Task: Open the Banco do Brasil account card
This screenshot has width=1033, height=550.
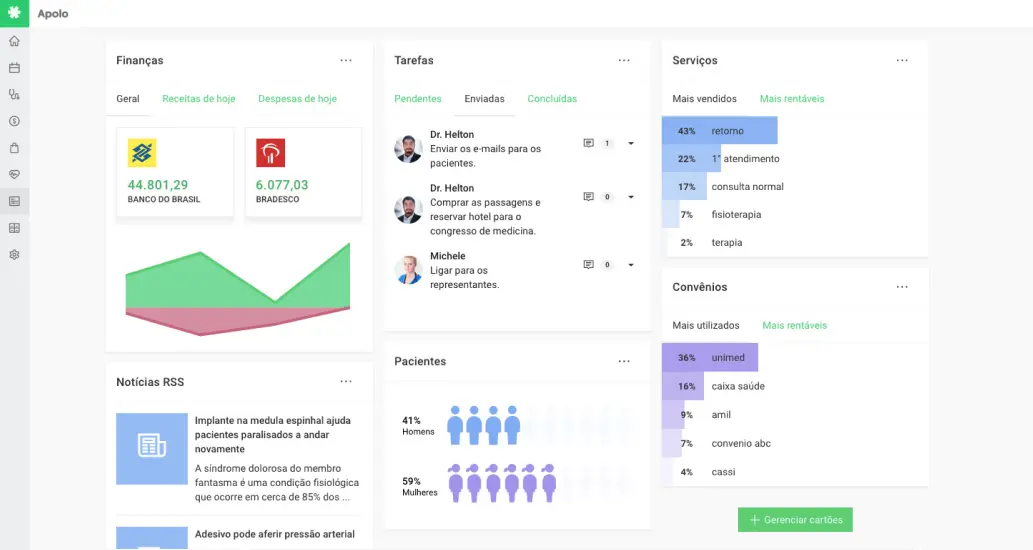Action: point(175,172)
